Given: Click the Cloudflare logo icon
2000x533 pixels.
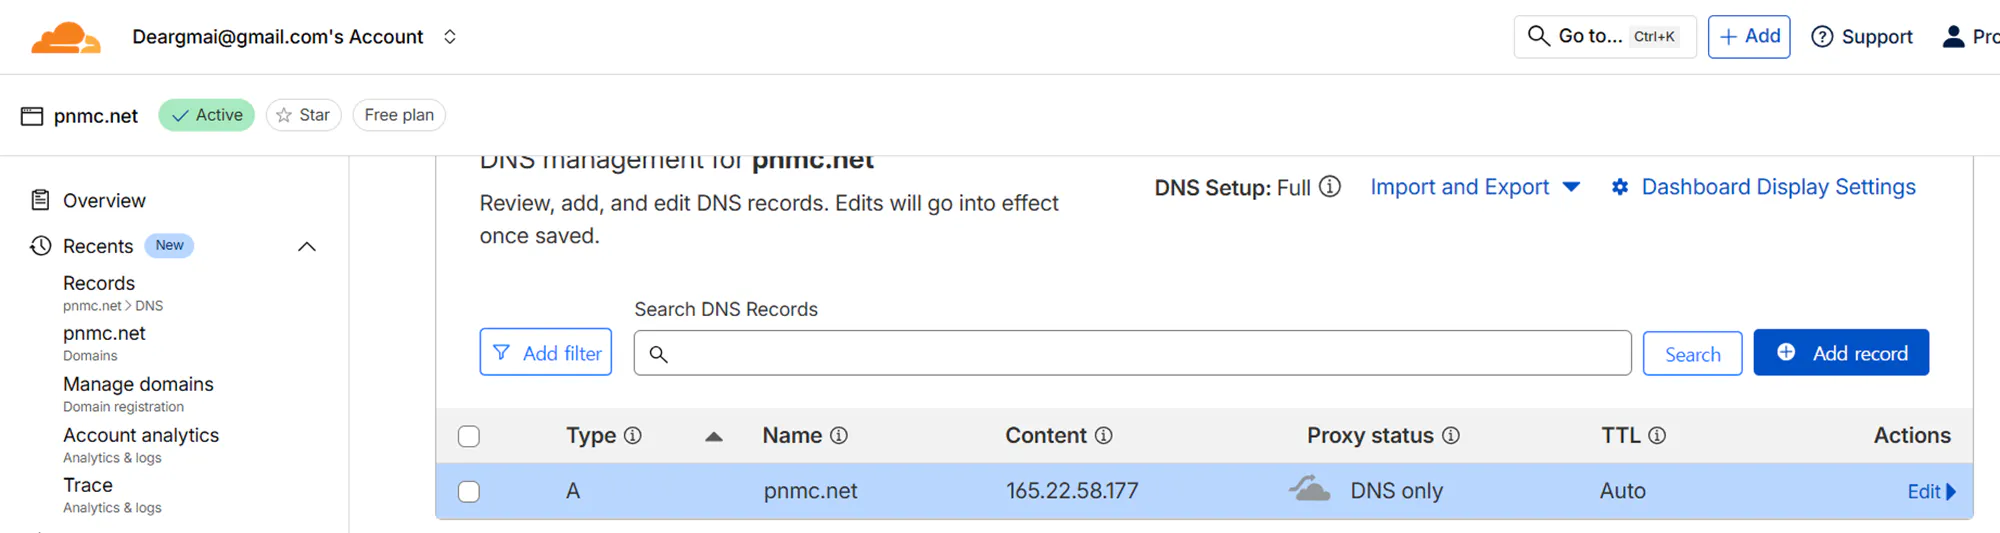Looking at the screenshot, I should pyautogui.click(x=66, y=38).
